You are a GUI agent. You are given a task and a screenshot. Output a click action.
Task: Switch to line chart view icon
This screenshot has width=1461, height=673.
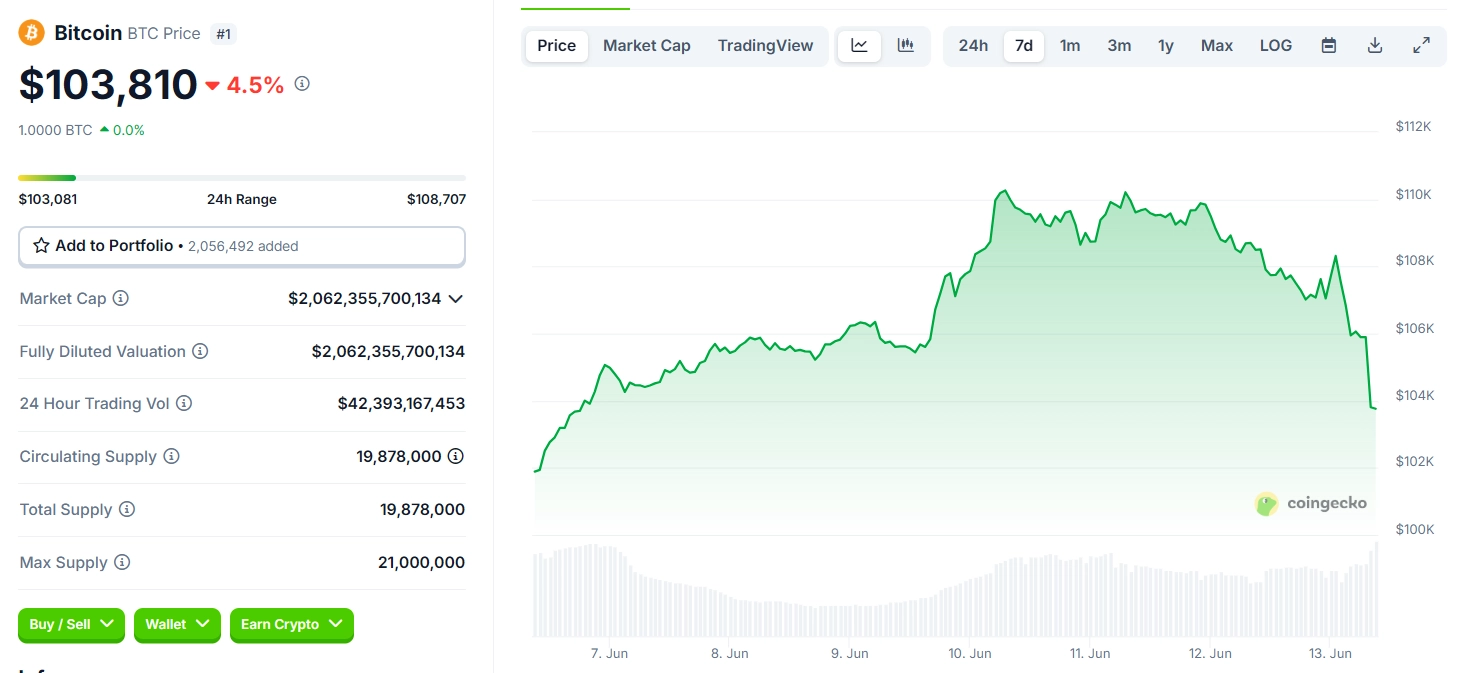pos(859,45)
